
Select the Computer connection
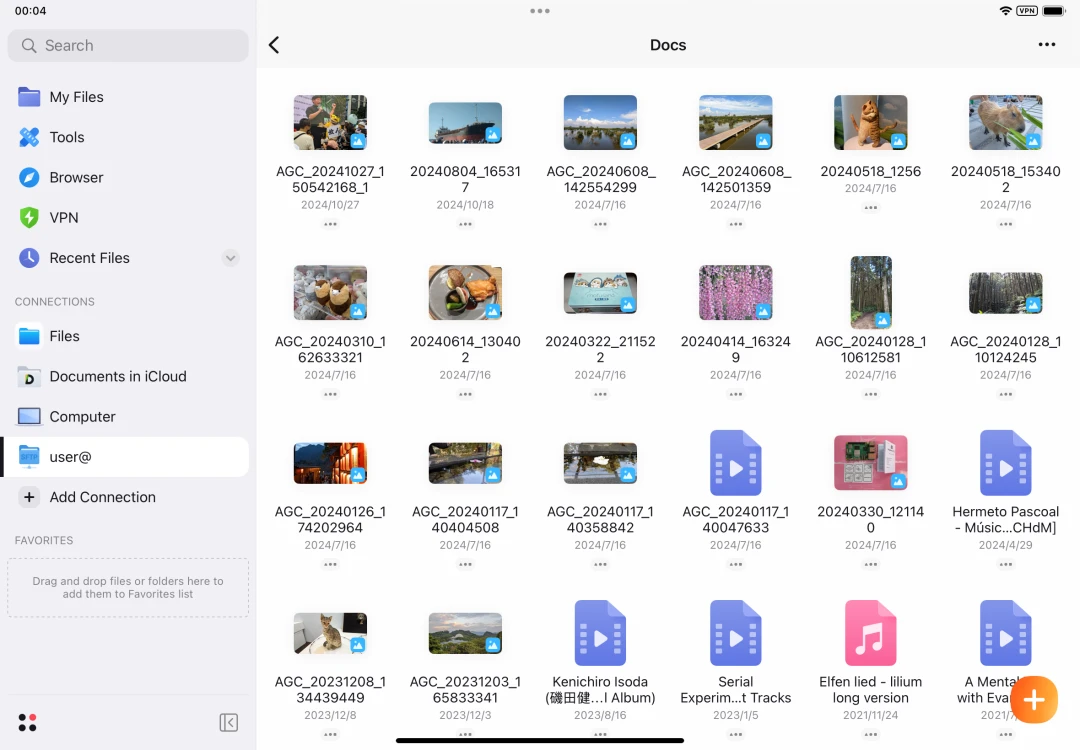click(82, 416)
